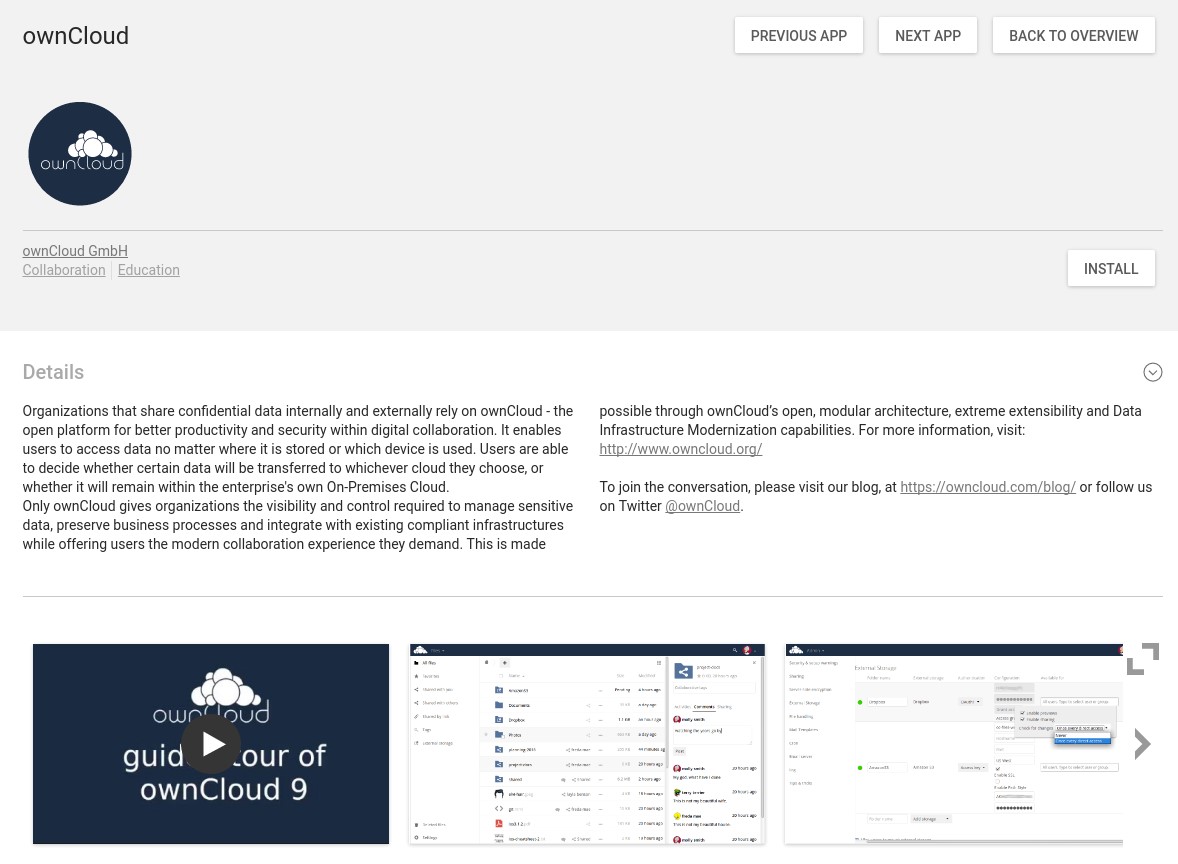The height and width of the screenshot is (864, 1178).
Task: Open the owncloud.com blog link
Action: tap(987, 487)
